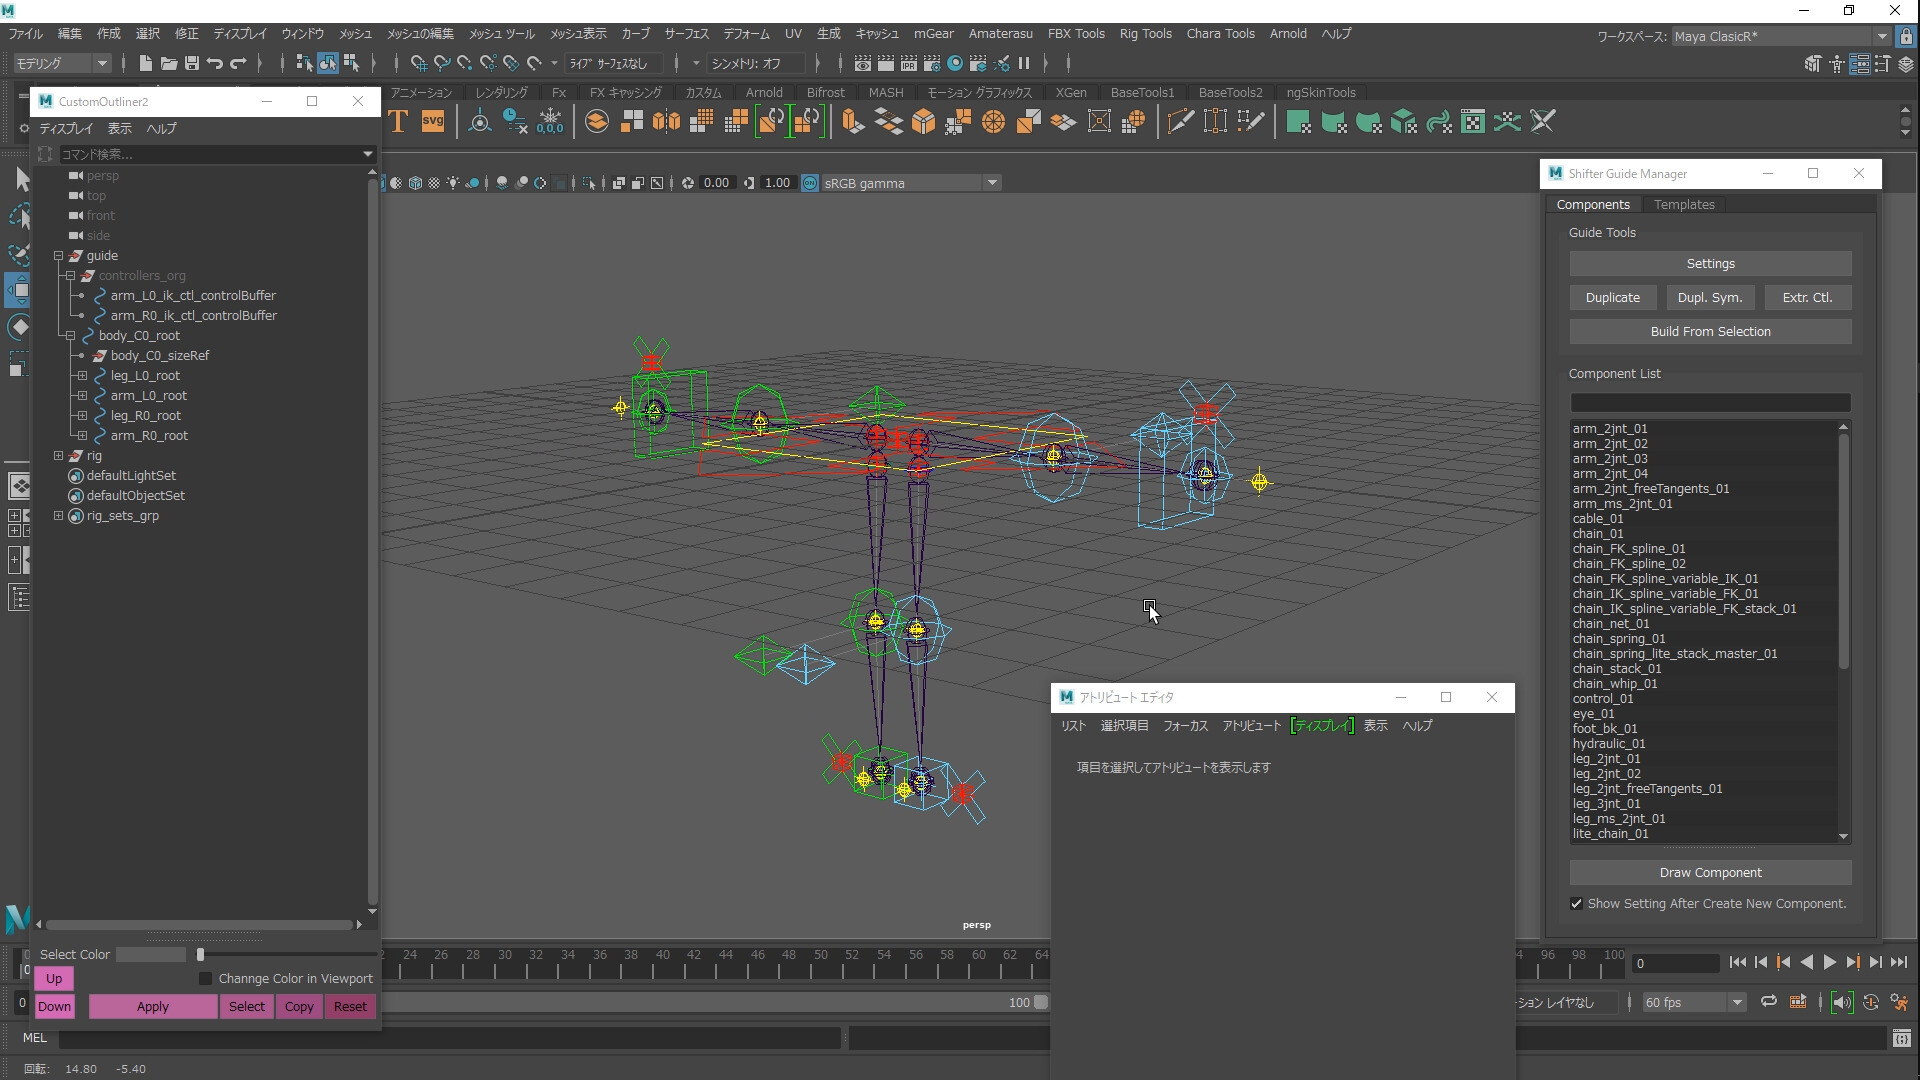Collapse the guide node in outliner
1920x1080 pixels.
click(58, 256)
